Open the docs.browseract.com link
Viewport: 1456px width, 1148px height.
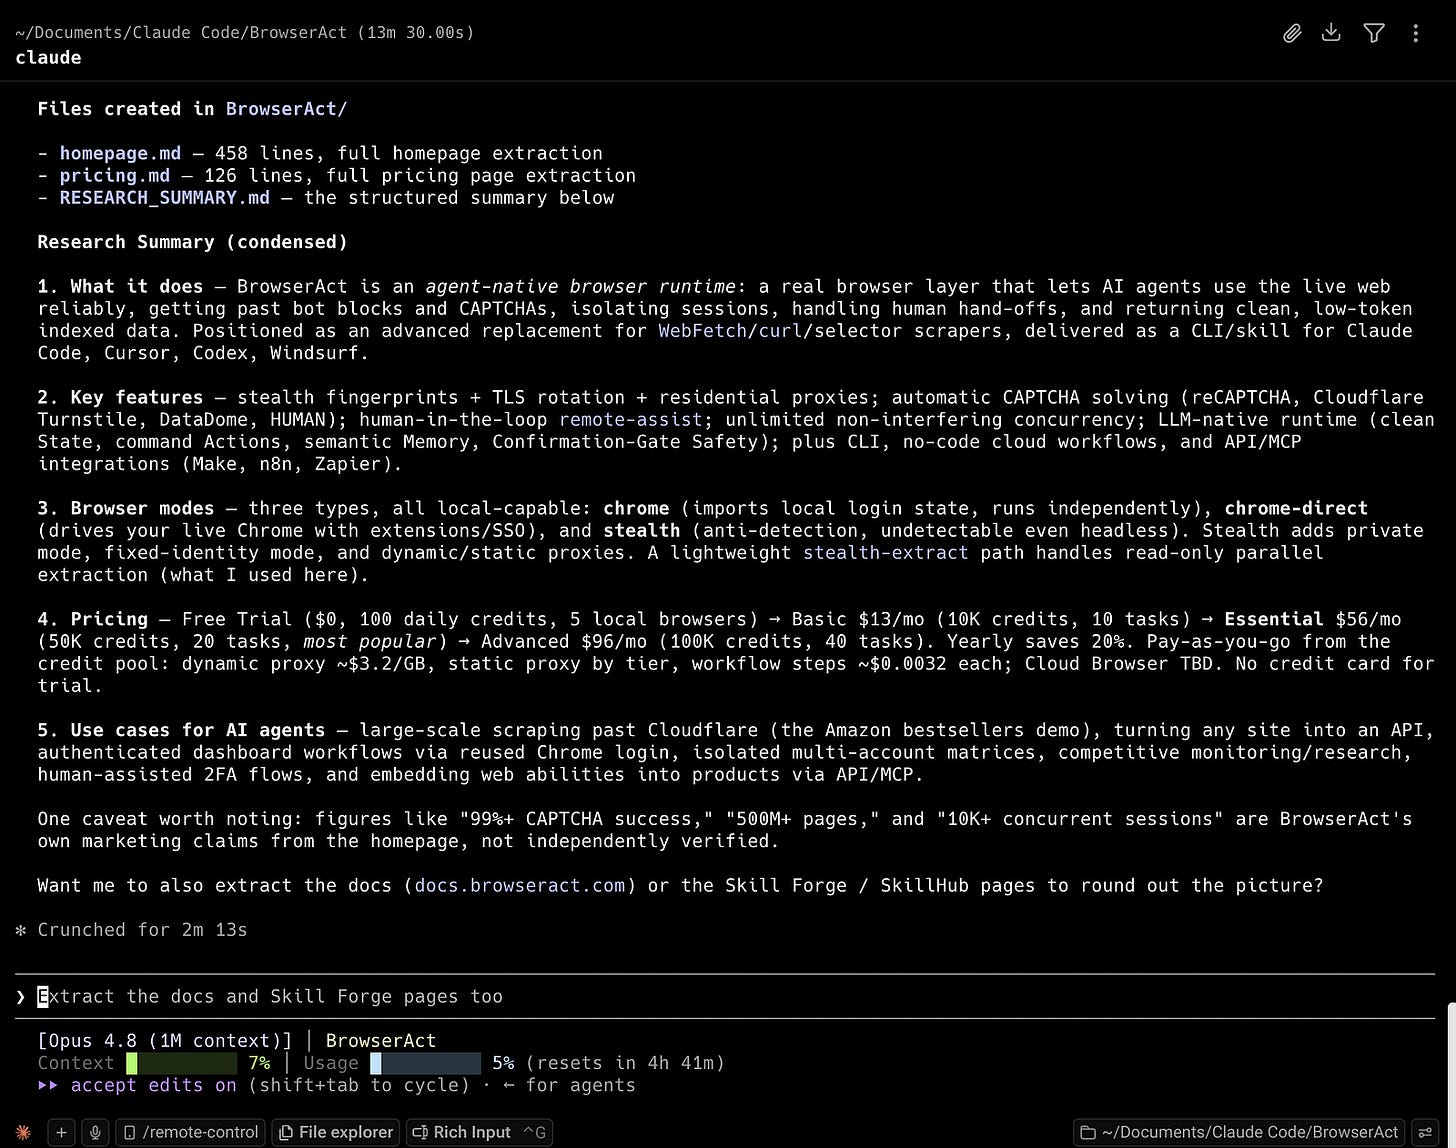(x=520, y=885)
